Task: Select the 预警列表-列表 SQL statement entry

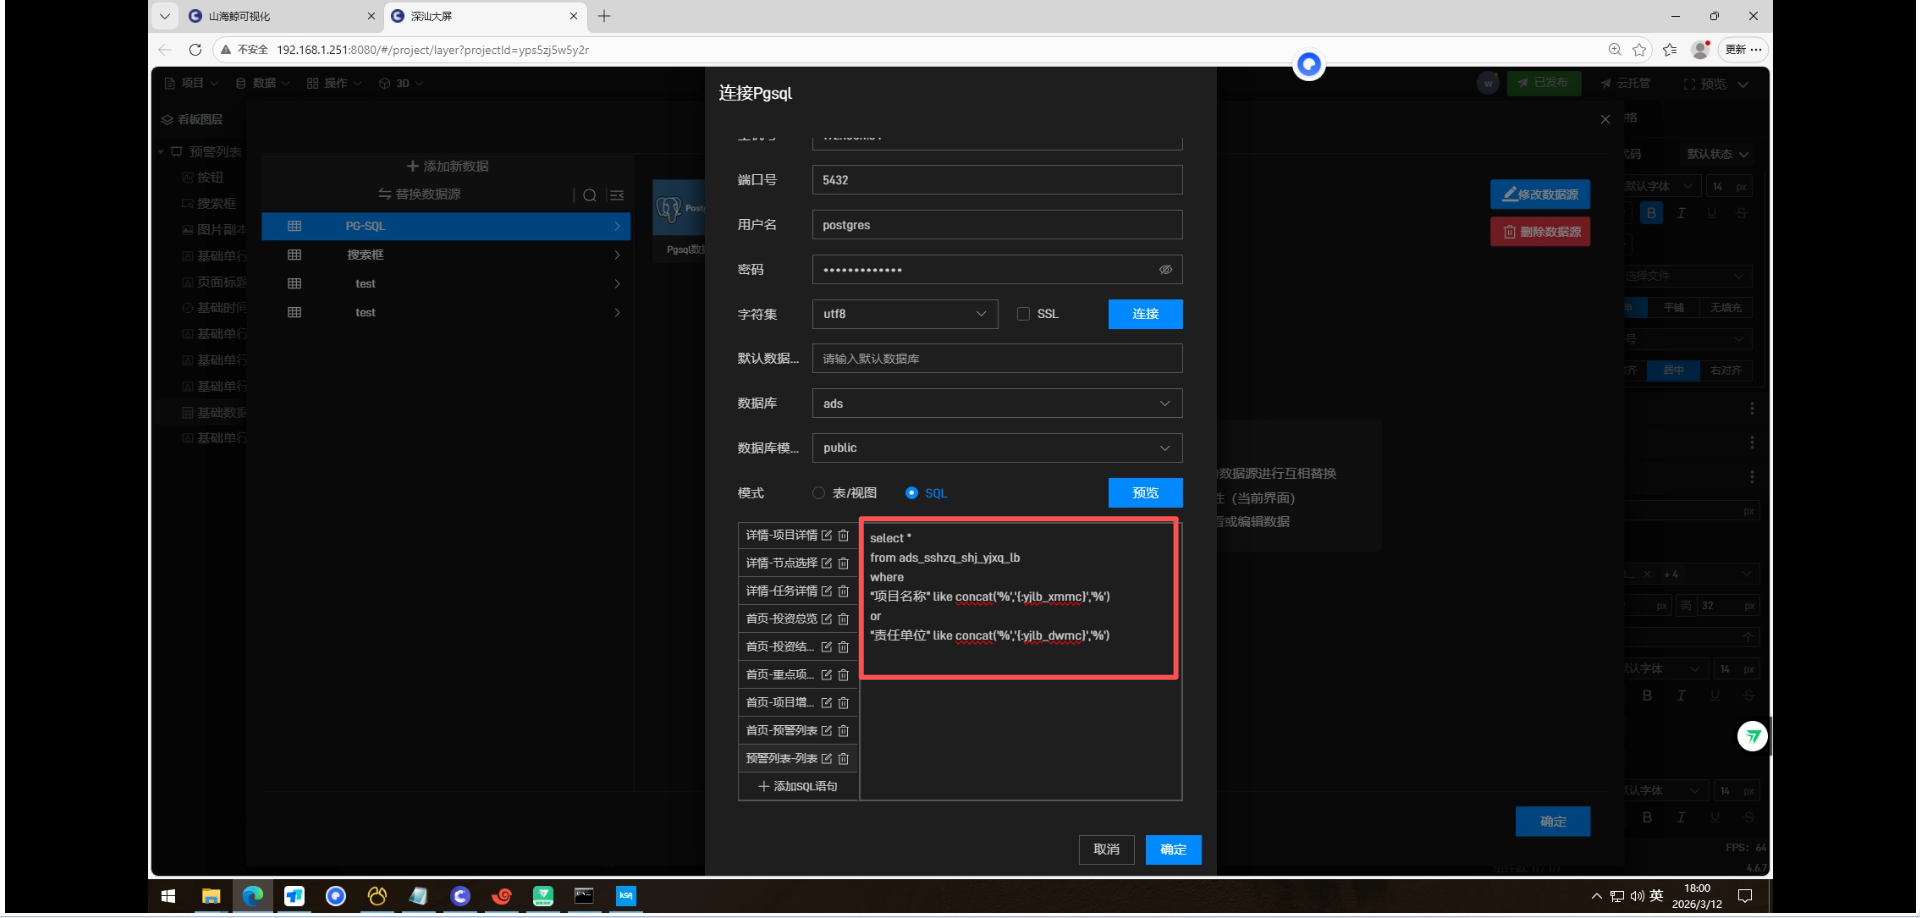Action: click(x=781, y=759)
